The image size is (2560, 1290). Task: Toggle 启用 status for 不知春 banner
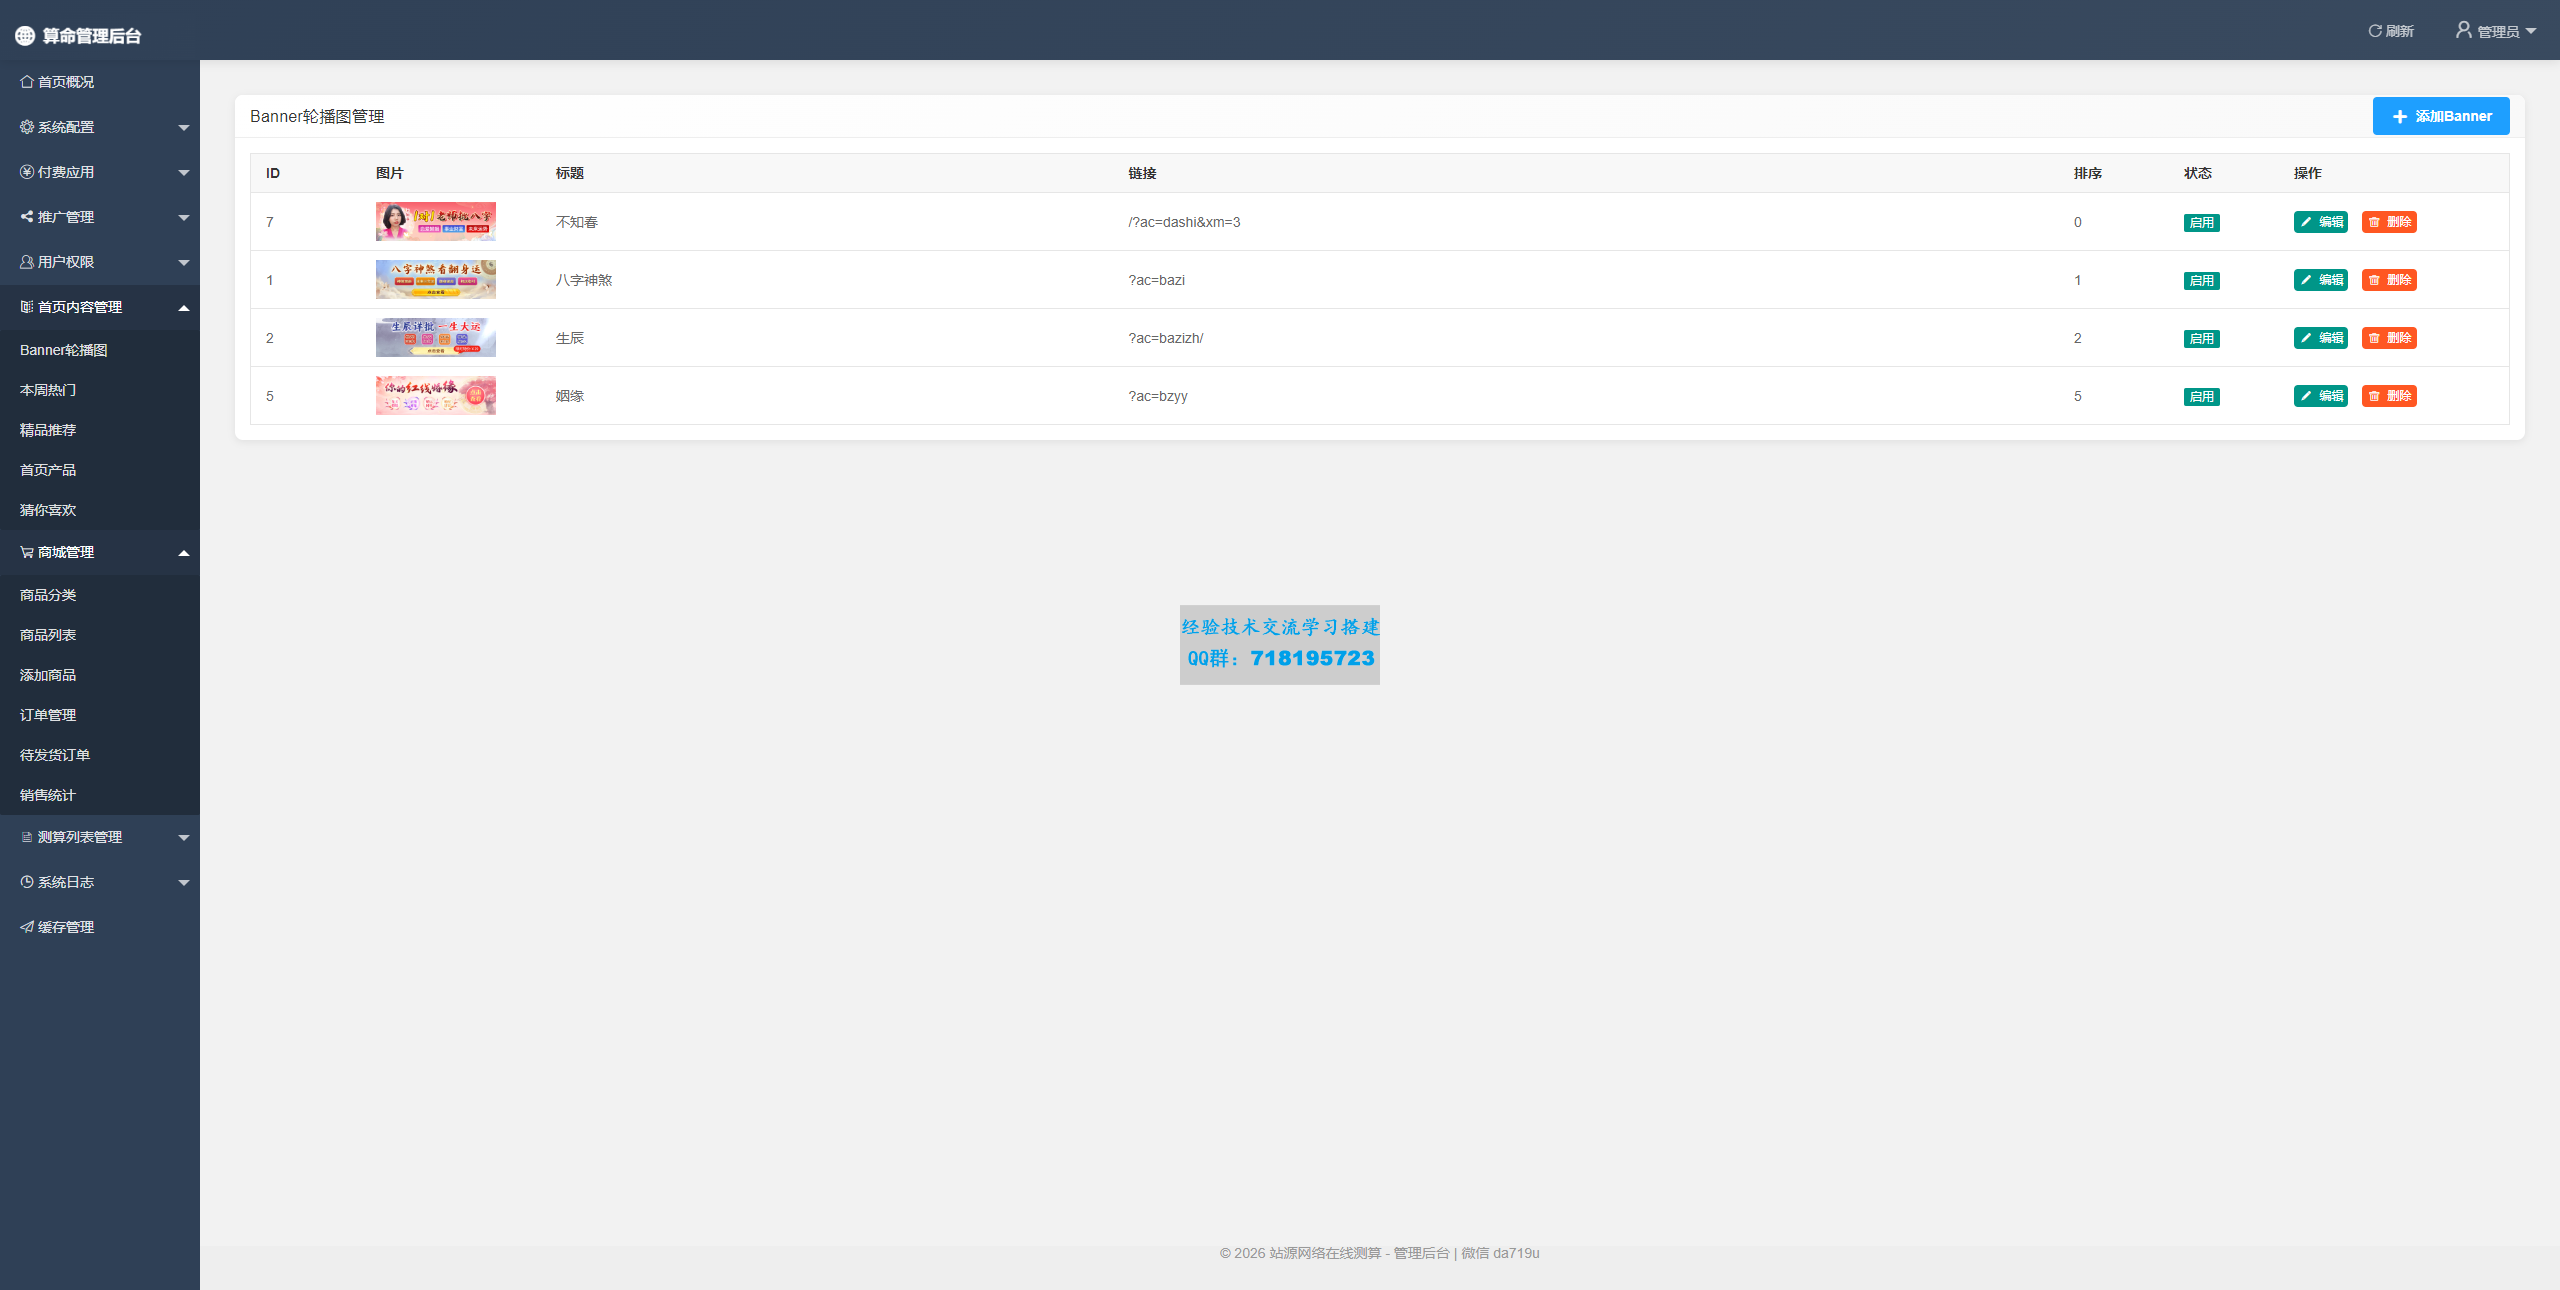coord(2201,223)
